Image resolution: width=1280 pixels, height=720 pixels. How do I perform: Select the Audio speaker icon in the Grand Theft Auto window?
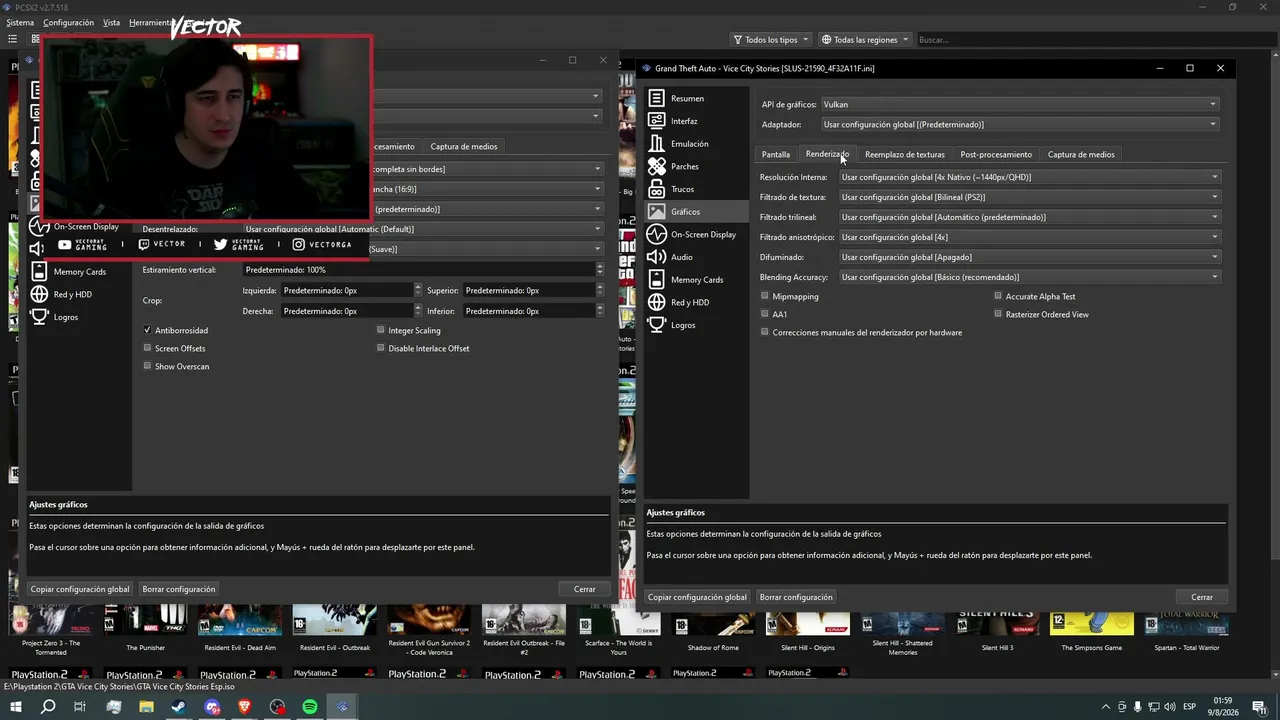[656, 257]
